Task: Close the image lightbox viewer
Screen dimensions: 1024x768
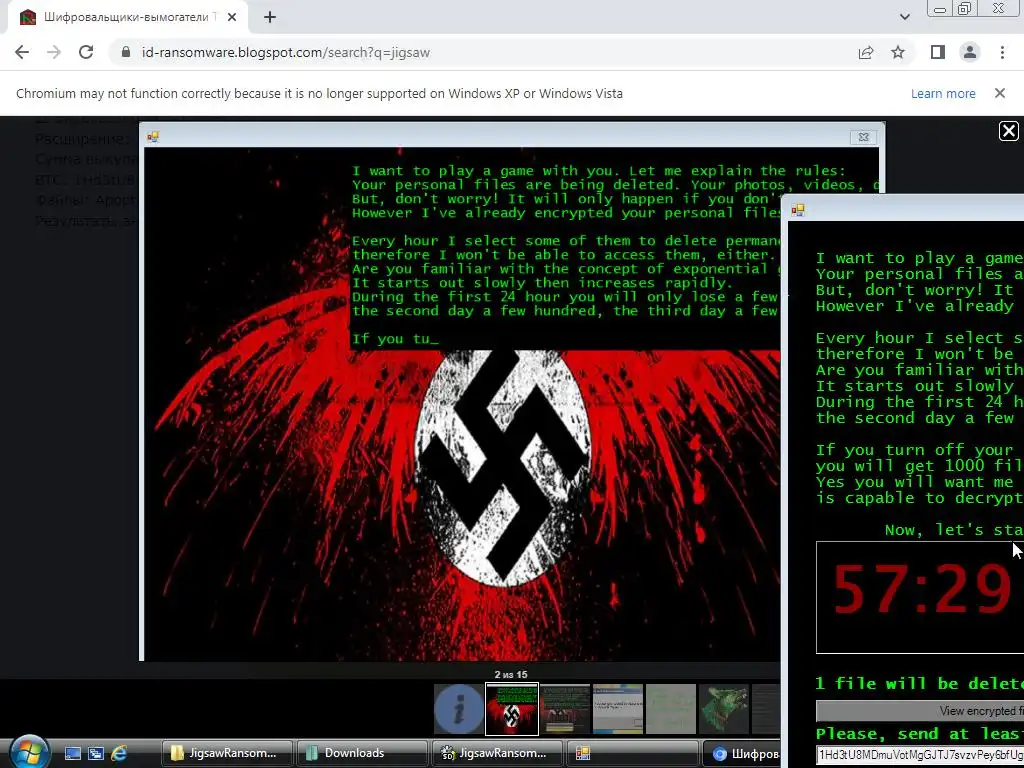Action: (x=1008, y=131)
